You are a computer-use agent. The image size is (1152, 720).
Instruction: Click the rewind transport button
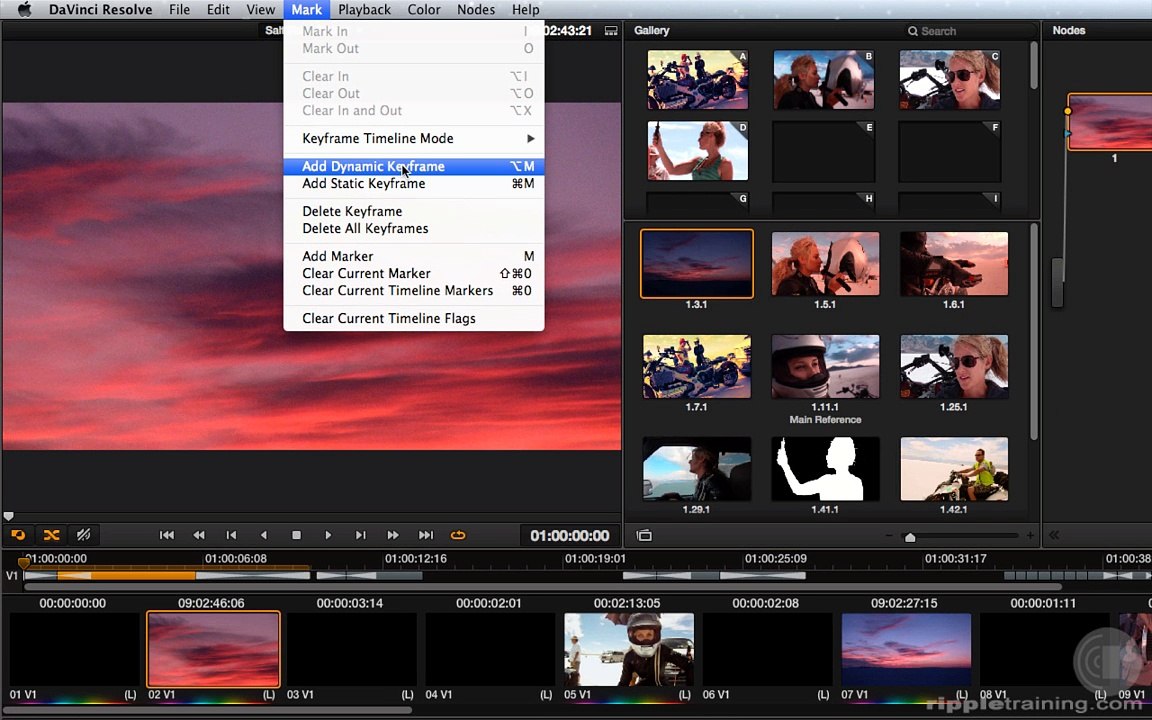(x=198, y=535)
